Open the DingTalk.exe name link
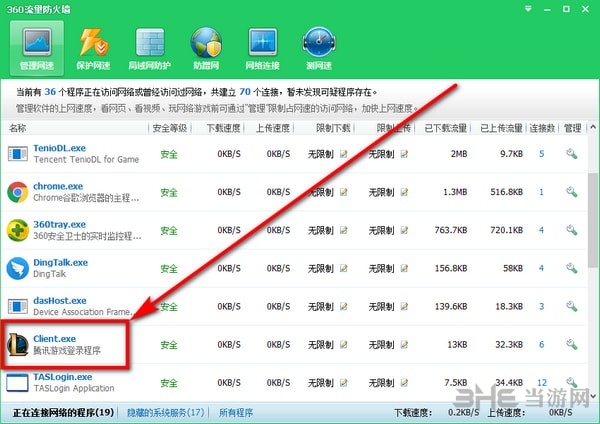The height and width of the screenshot is (424, 600). pos(60,263)
